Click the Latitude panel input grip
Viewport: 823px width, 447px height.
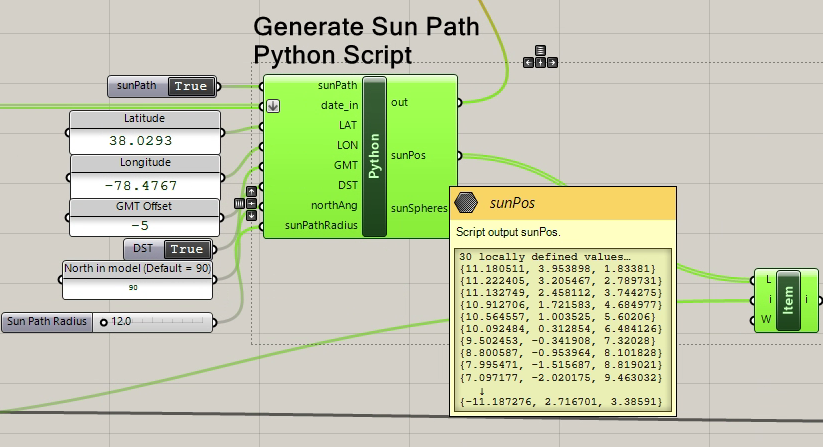67,133
